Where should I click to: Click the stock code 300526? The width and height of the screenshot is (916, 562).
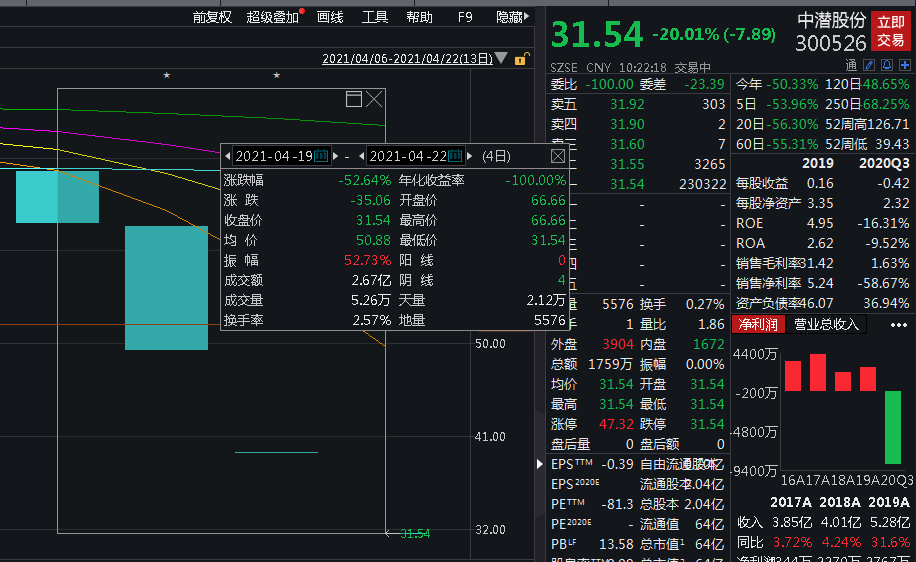point(831,43)
